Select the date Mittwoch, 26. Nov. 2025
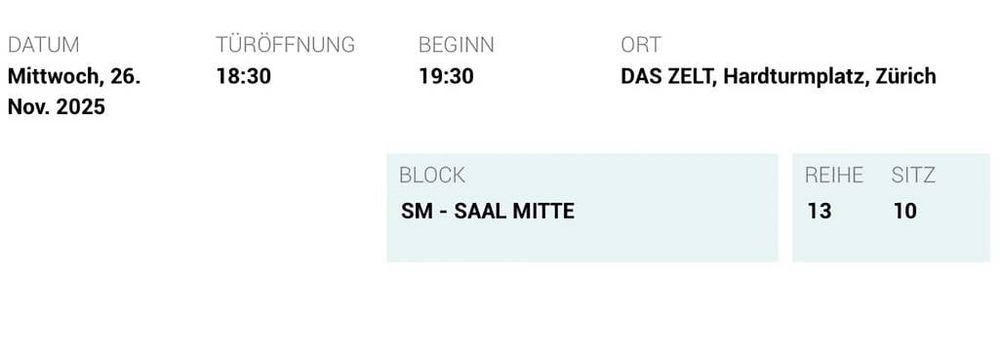1000x360 pixels. pyautogui.click(x=74, y=91)
